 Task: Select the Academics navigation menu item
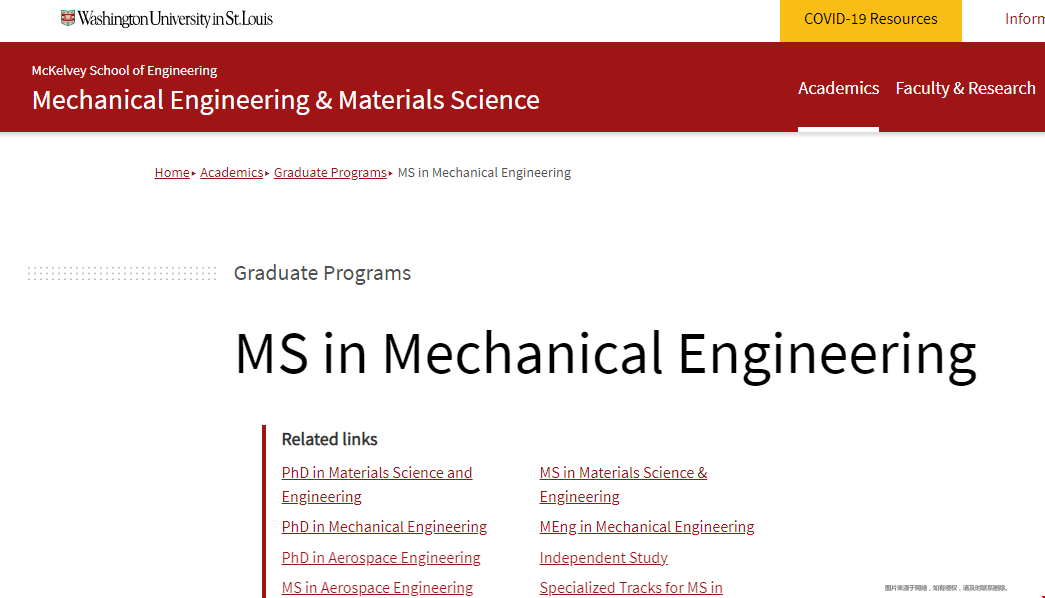[x=838, y=88]
